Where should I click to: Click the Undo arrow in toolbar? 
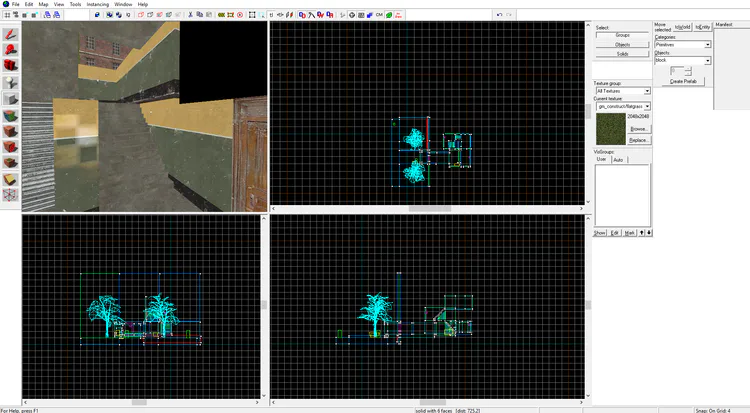pos(499,15)
